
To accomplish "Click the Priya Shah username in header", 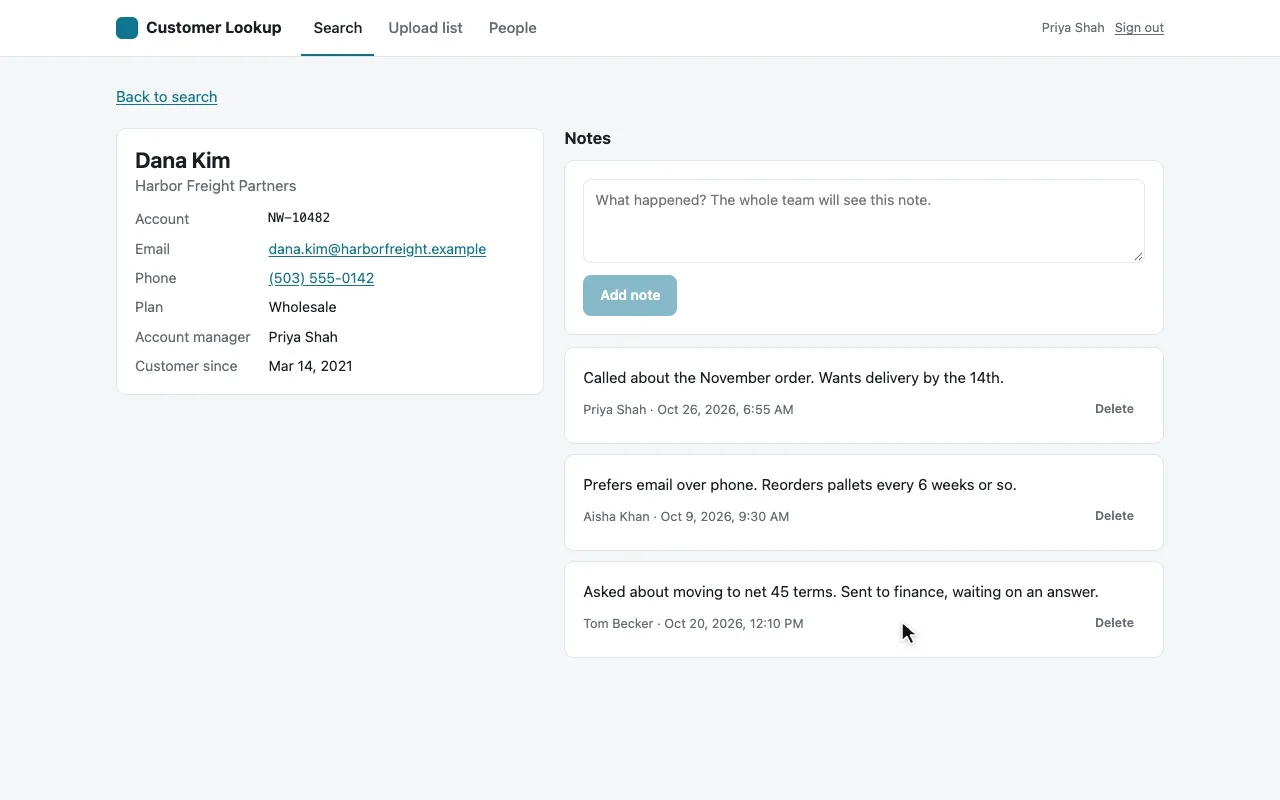I will click(x=1073, y=28).
